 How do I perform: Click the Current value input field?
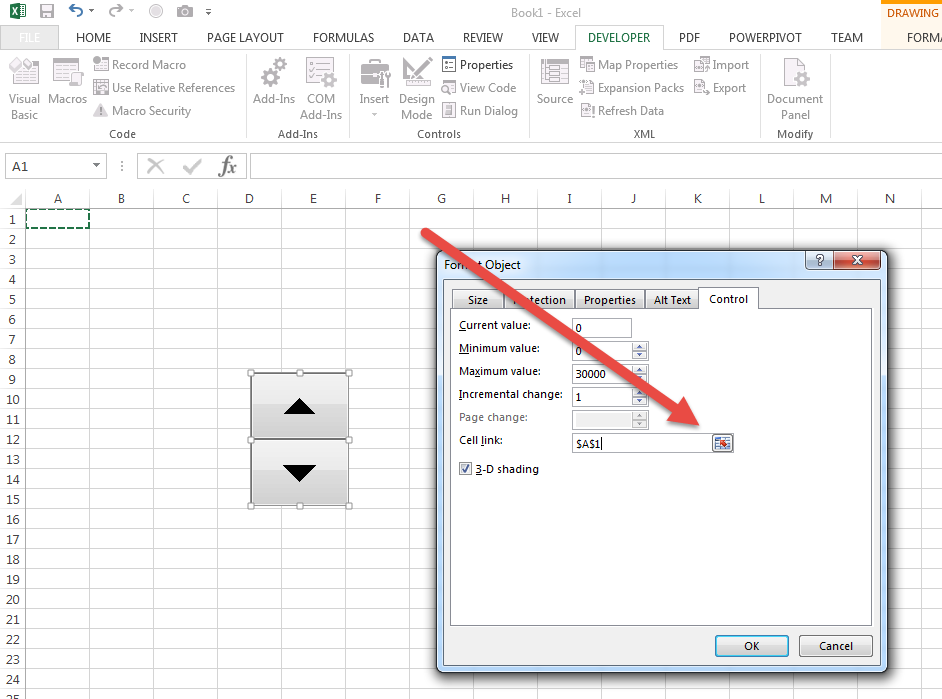tap(602, 328)
